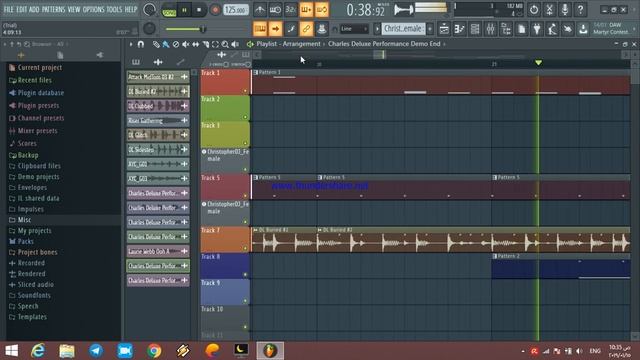The image size is (640, 360).
Task: Click Arrangement in the playlist title breadcrumb
Action: tap(302, 44)
